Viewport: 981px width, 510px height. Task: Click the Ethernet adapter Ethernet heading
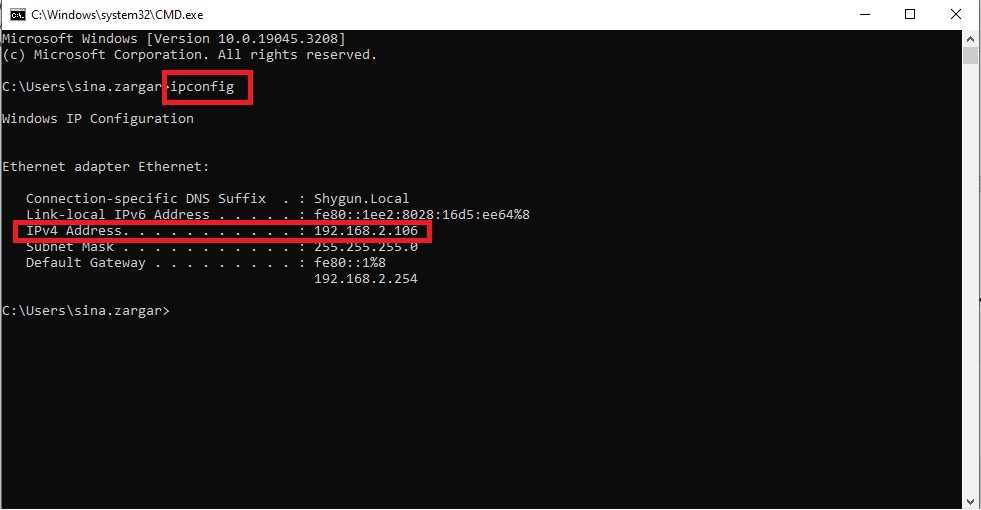coord(106,166)
